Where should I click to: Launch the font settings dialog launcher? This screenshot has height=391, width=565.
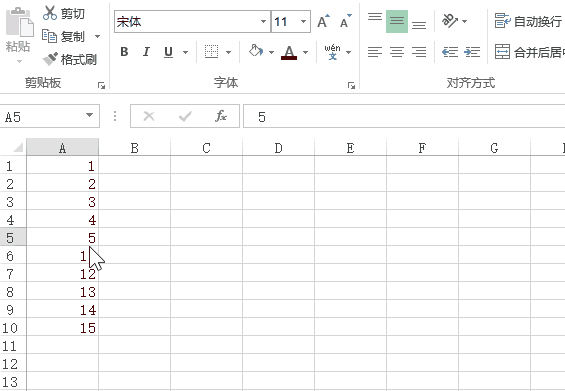tap(351, 85)
